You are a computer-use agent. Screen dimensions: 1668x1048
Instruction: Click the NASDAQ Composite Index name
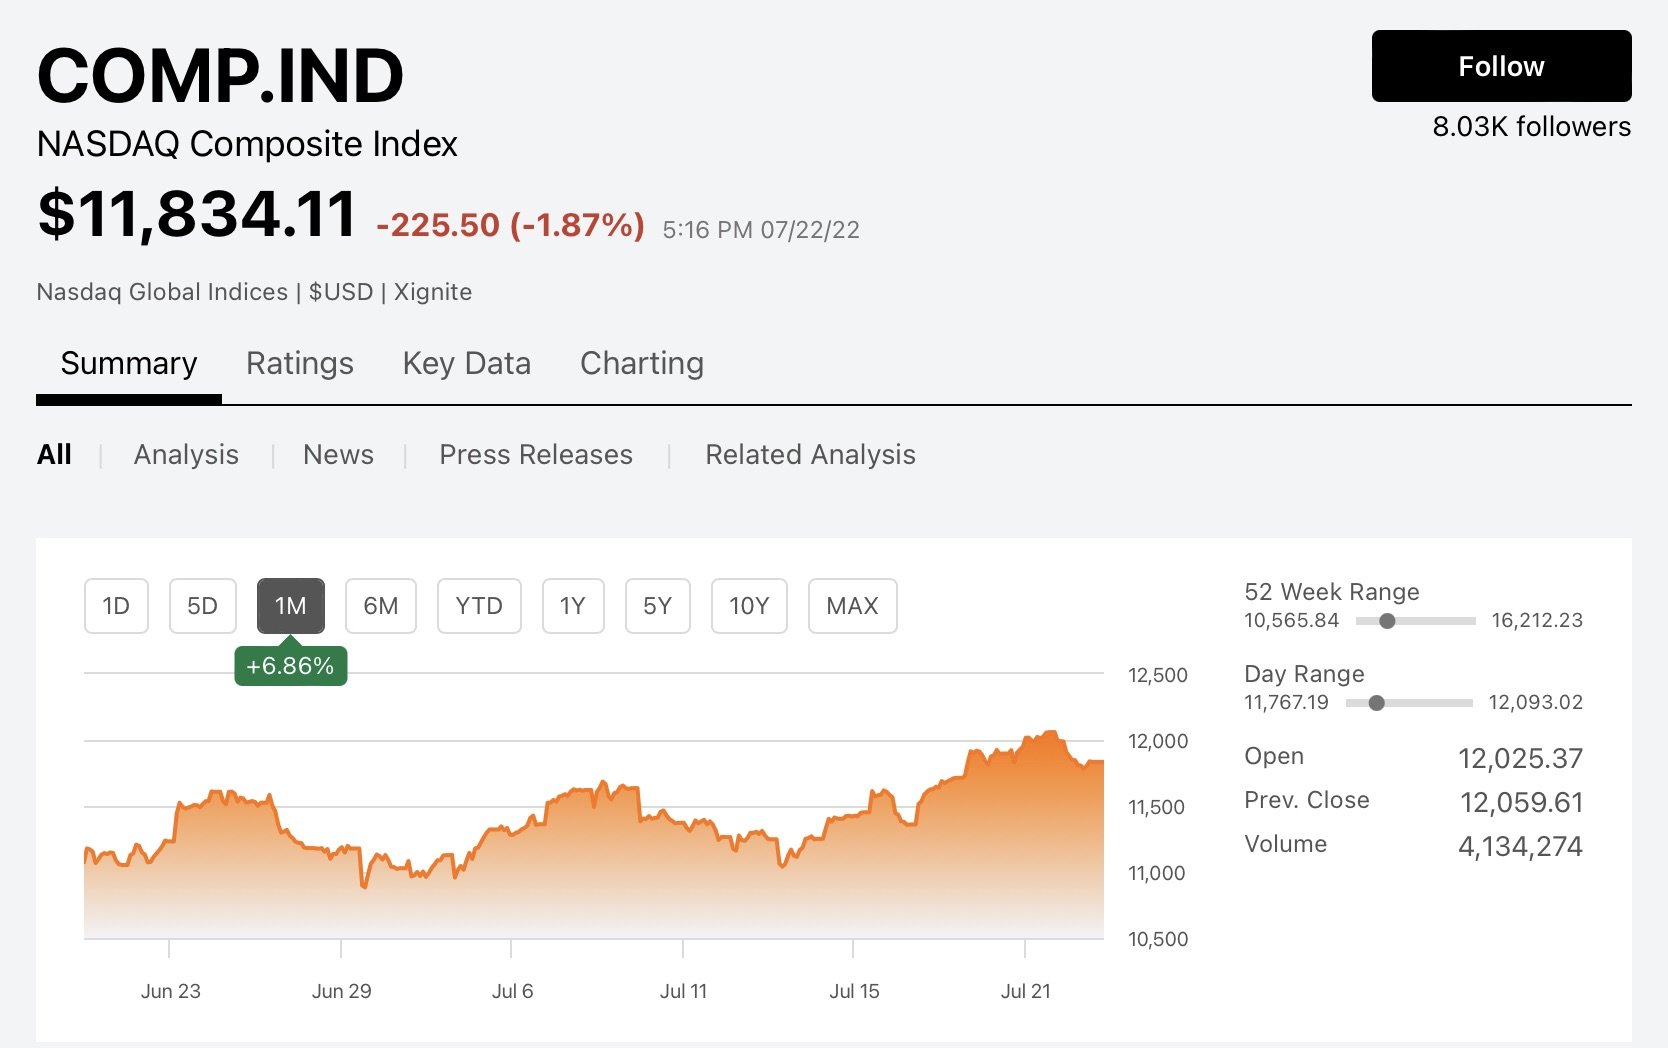pyautogui.click(x=247, y=144)
